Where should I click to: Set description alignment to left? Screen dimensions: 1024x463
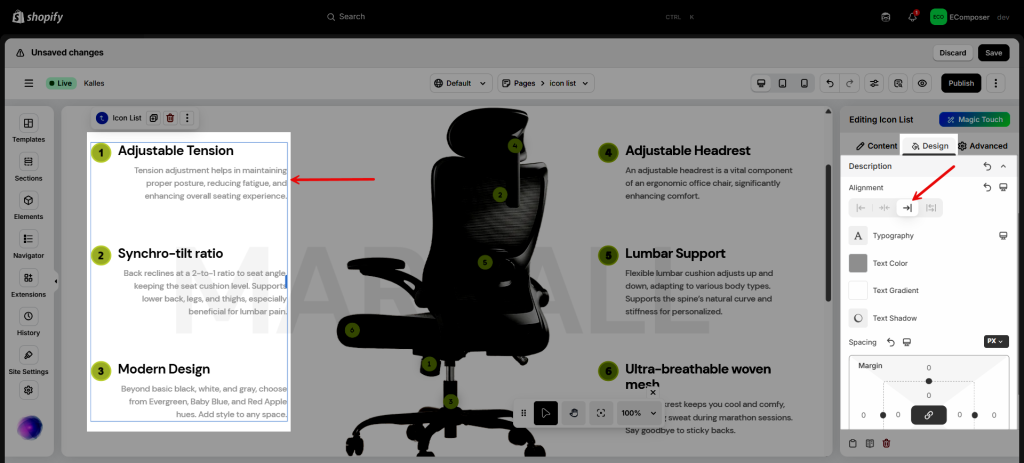click(x=861, y=208)
